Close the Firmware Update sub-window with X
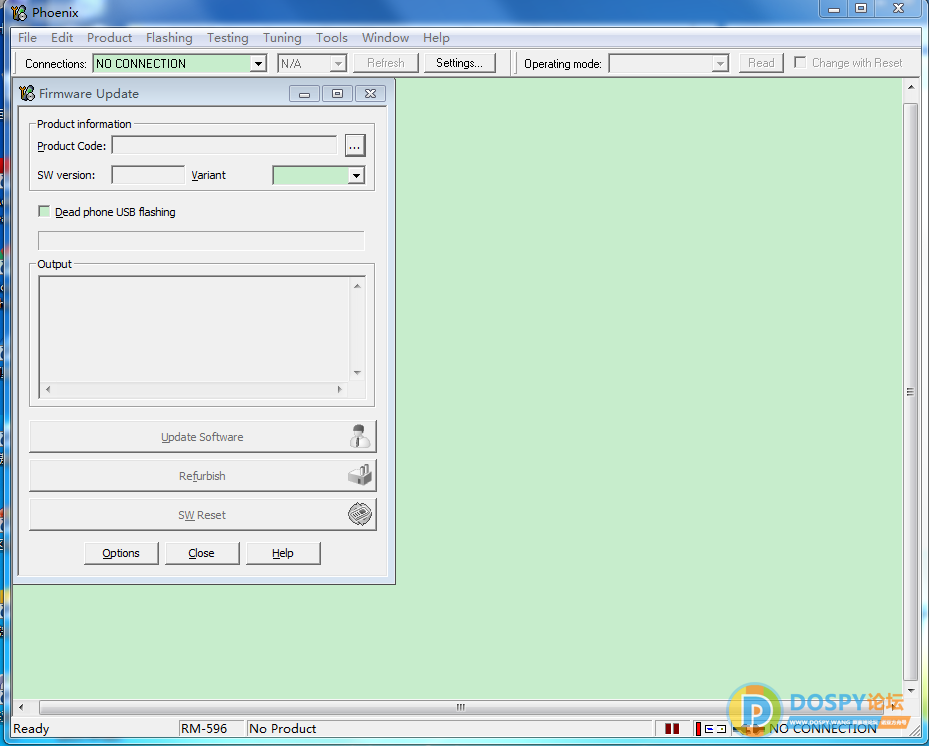929x746 pixels. tap(370, 94)
